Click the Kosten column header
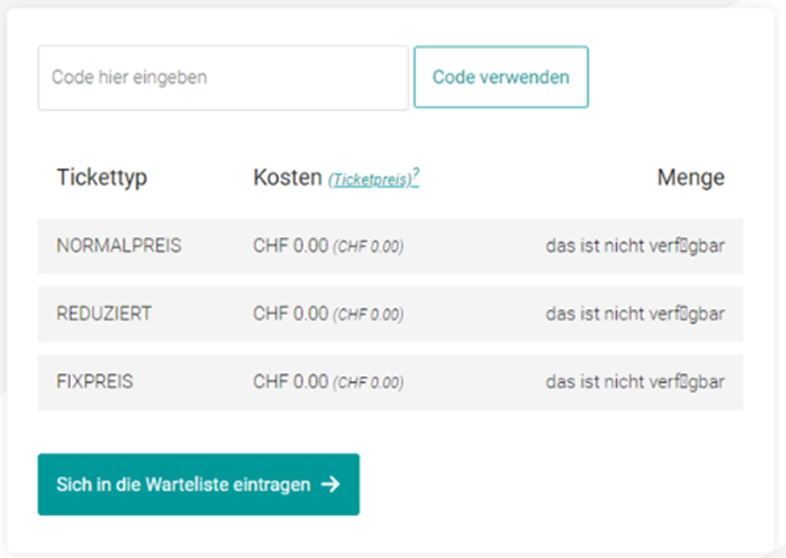Viewport: 786px width, 558px height. click(287, 177)
